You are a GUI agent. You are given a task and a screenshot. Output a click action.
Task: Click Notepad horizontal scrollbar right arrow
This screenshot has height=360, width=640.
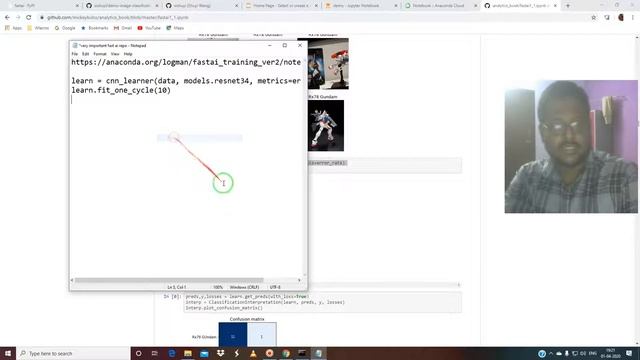299,280
